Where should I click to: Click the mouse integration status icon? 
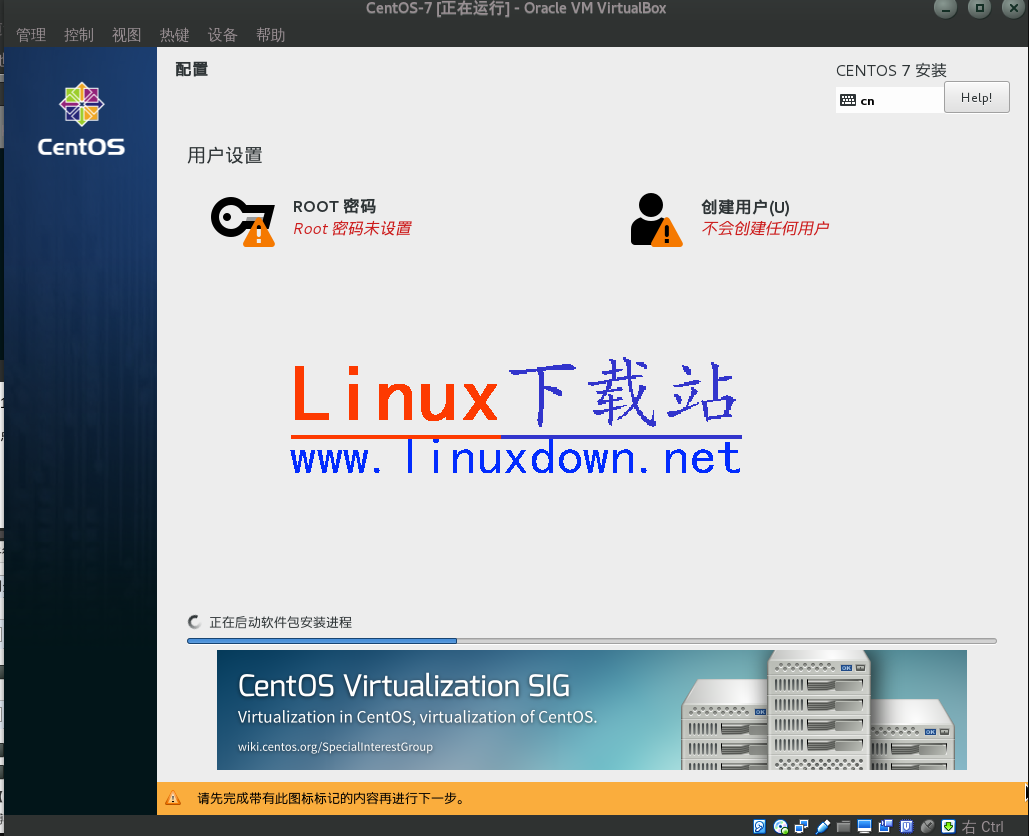pyautogui.click(x=927, y=827)
